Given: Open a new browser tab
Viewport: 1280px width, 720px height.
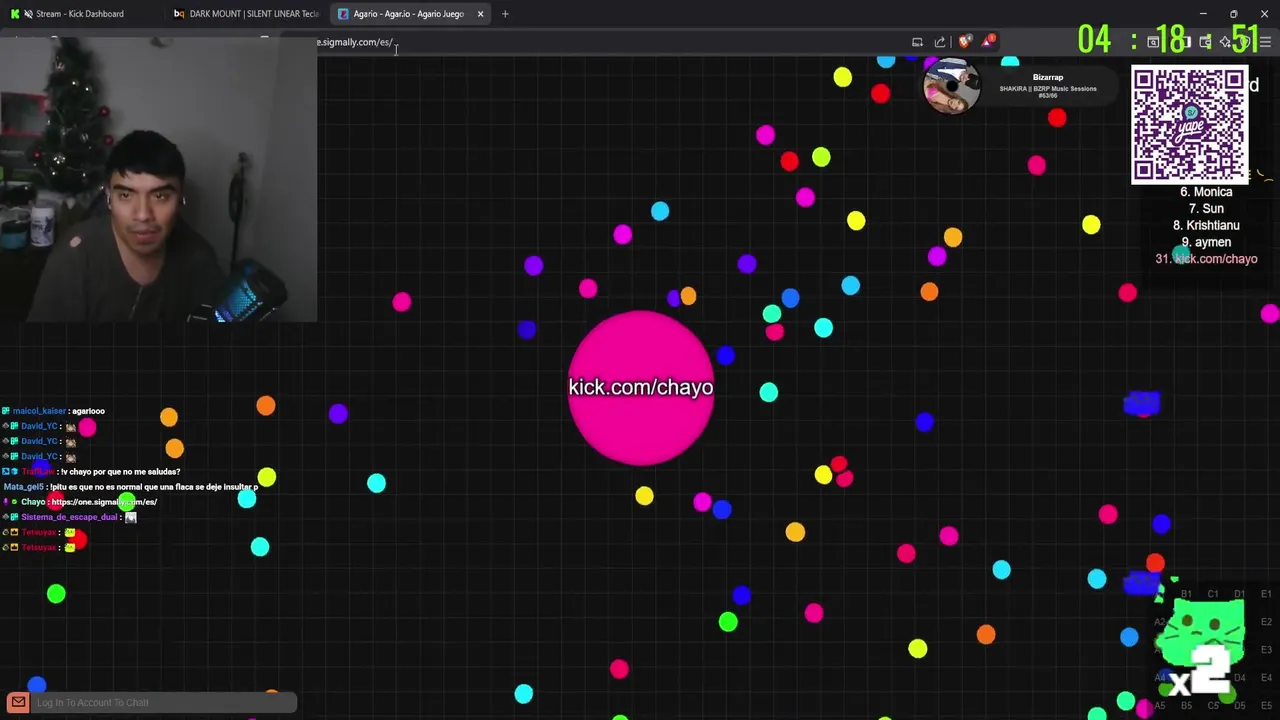Looking at the screenshot, I should click(505, 14).
